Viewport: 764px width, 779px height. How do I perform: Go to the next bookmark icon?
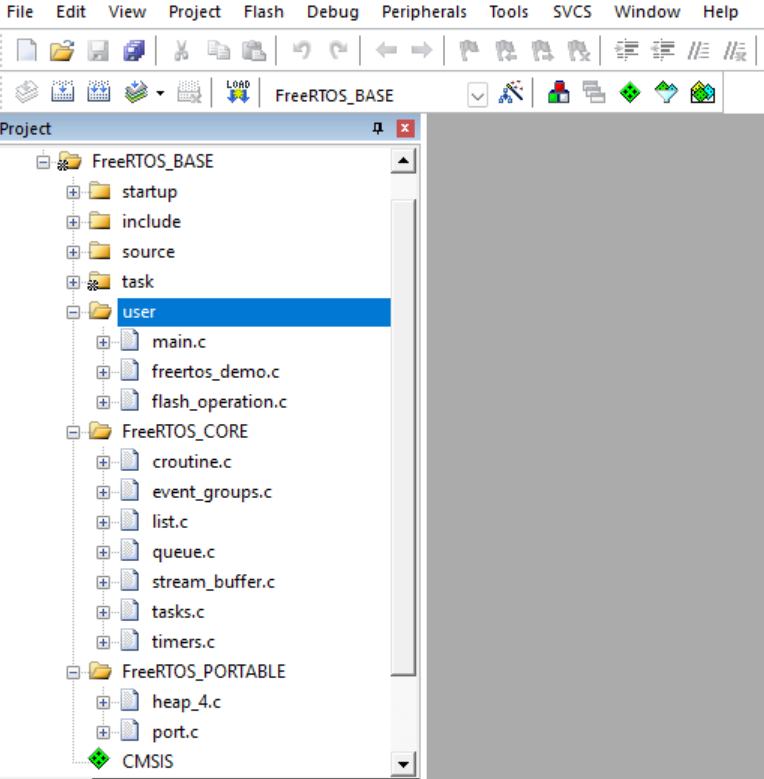point(542,50)
